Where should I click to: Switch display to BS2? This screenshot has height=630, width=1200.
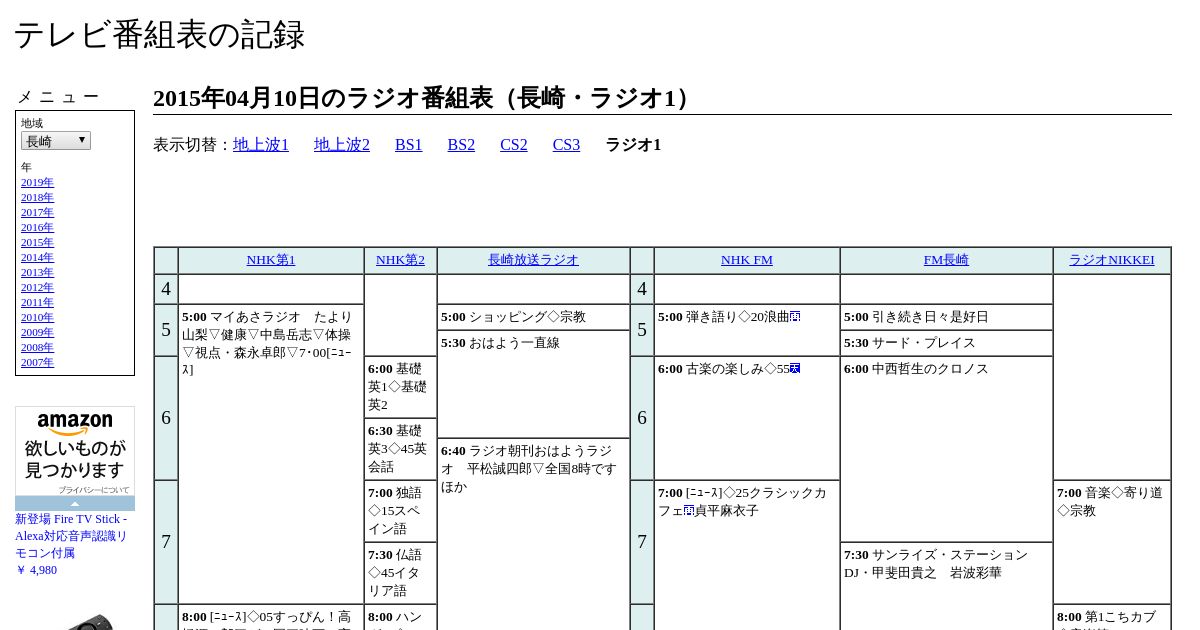pos(461,145)
